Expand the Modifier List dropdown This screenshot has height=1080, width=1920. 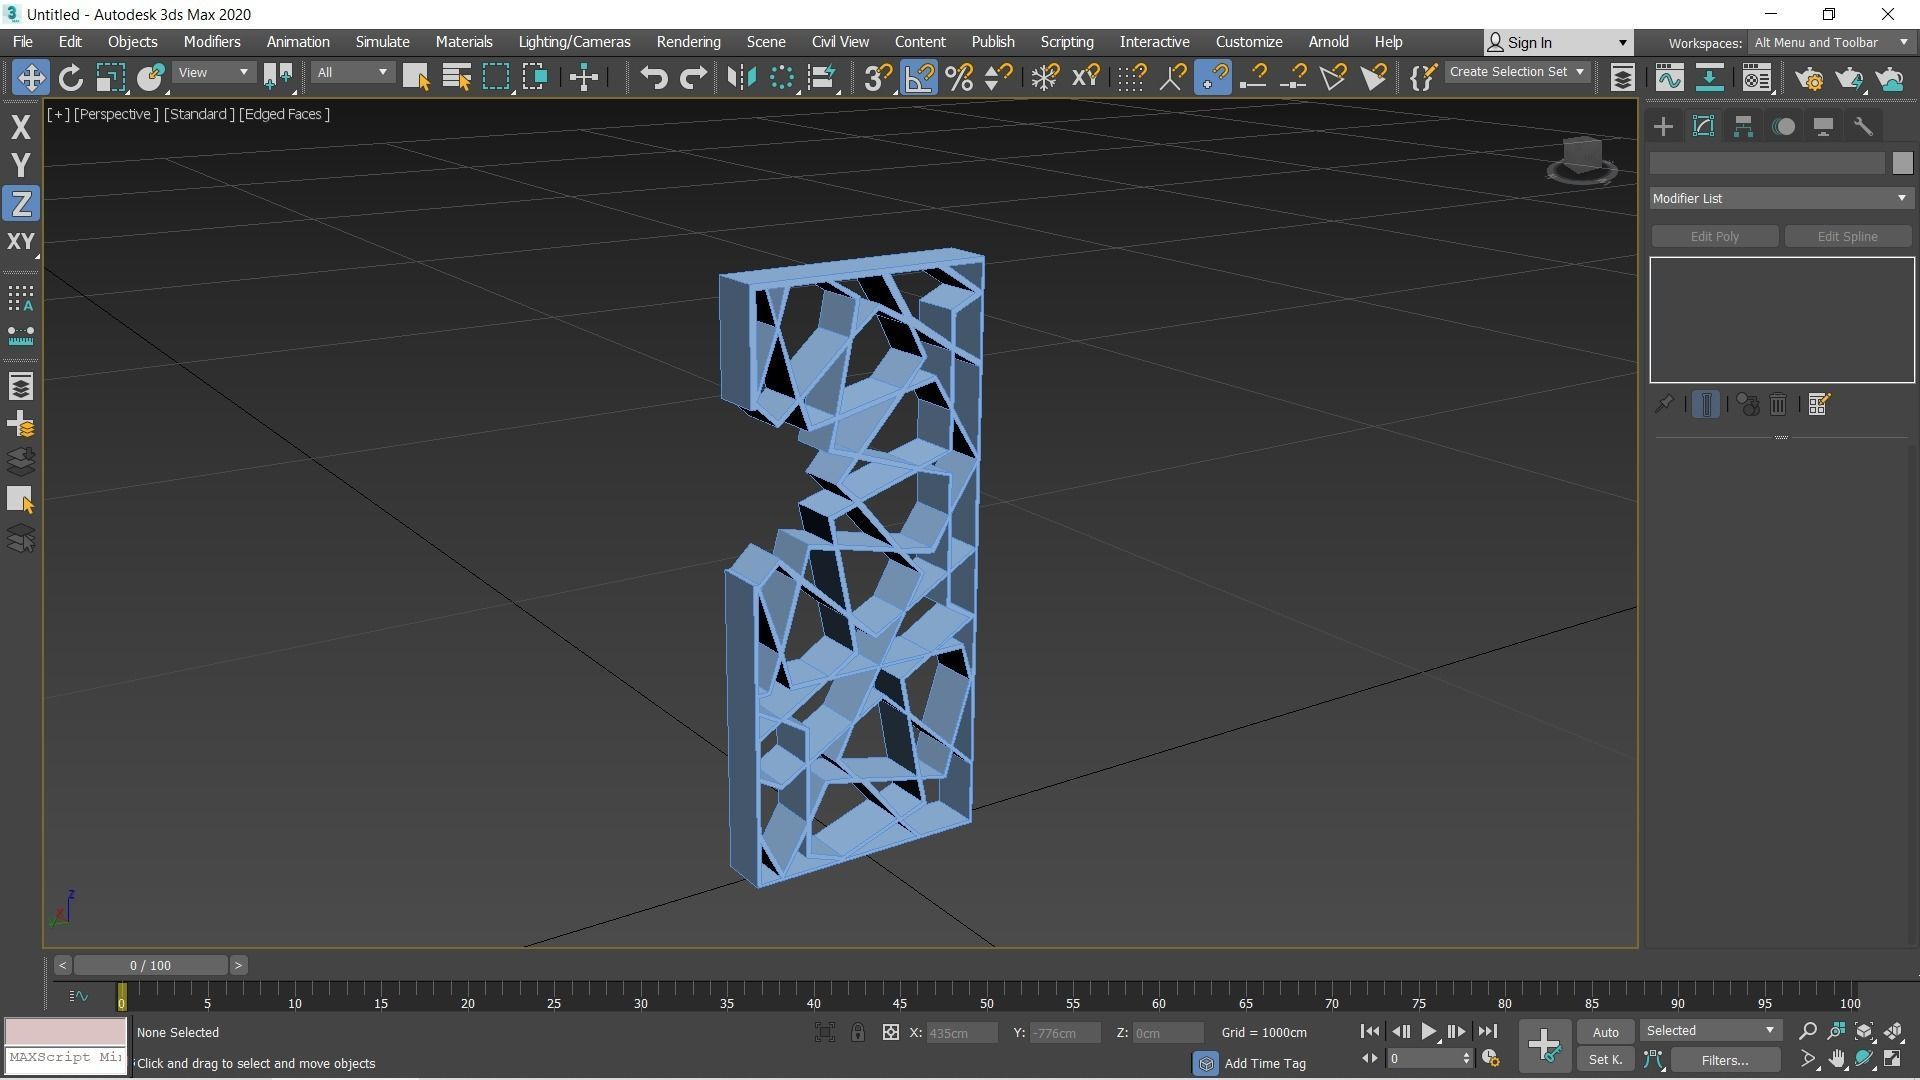click(1781, 198)
